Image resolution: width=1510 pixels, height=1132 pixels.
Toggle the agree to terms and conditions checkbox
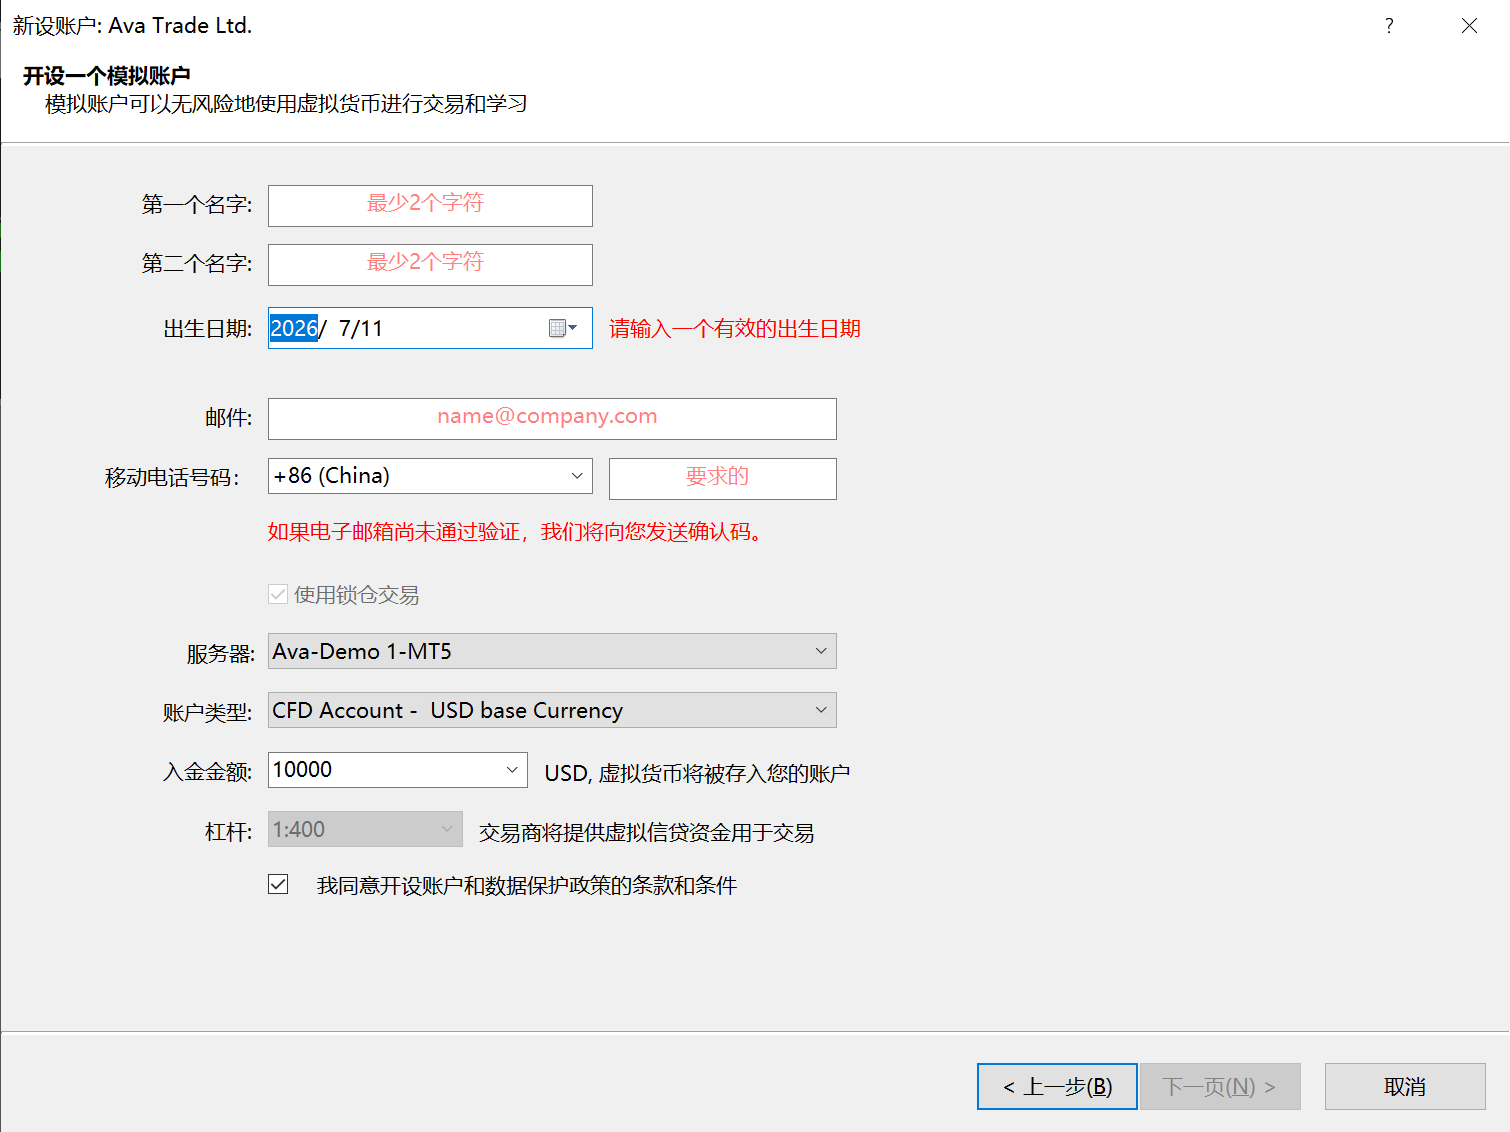(x=278, y=885)
